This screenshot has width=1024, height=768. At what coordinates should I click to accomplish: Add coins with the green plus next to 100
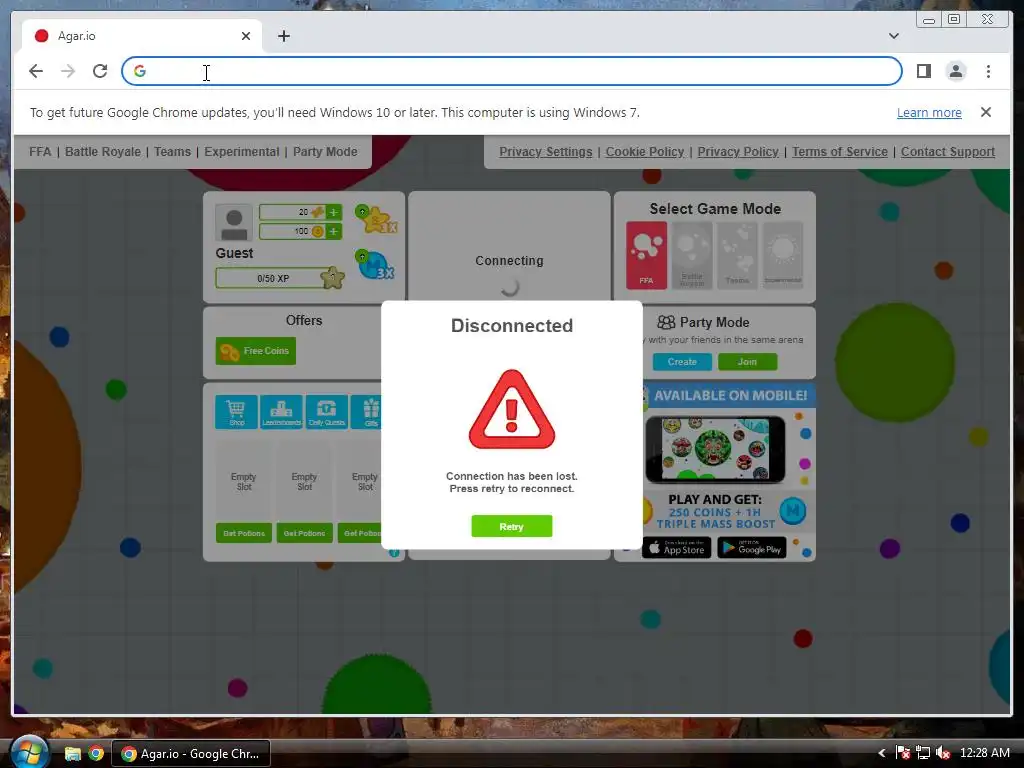334,231
